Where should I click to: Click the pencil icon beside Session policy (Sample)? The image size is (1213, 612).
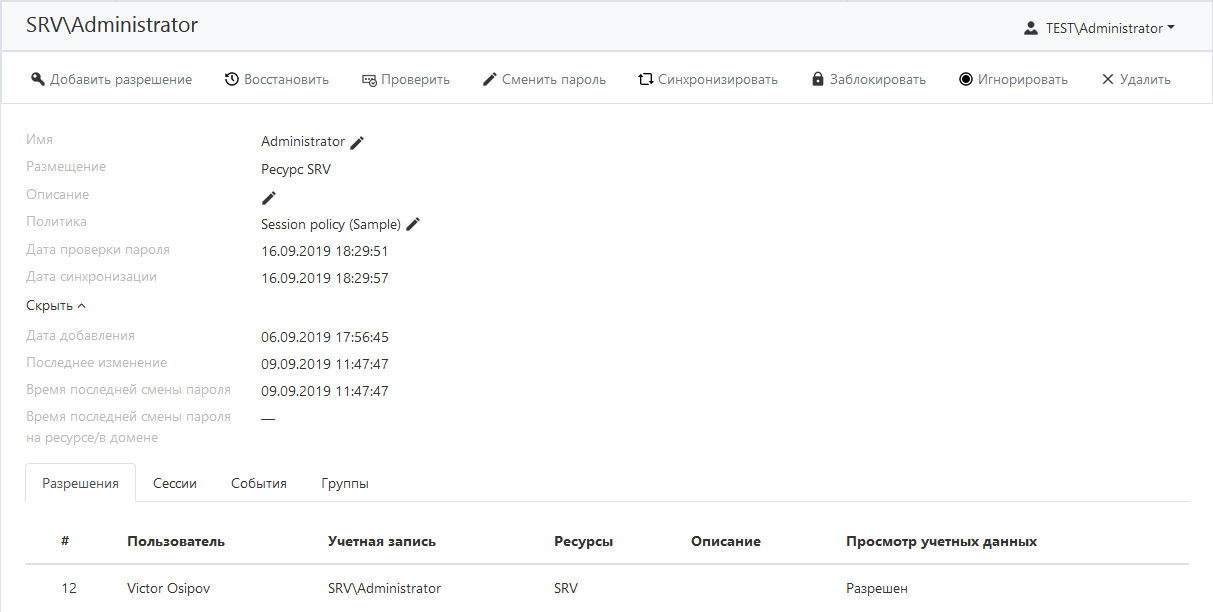413,224
